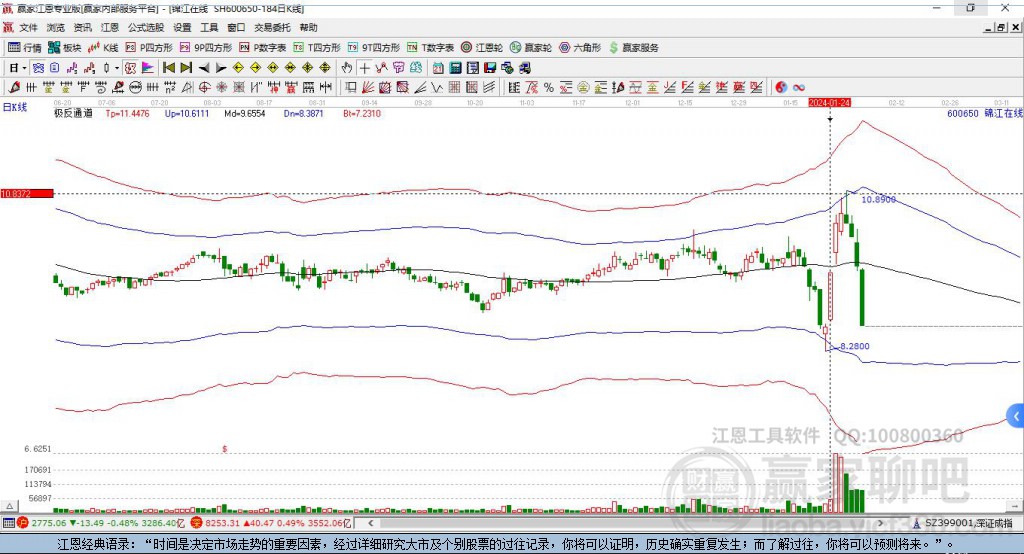Open the candlestick style dropdown arrow
The height and width of the screenshot is (554, 1024).
click(117, 68)
